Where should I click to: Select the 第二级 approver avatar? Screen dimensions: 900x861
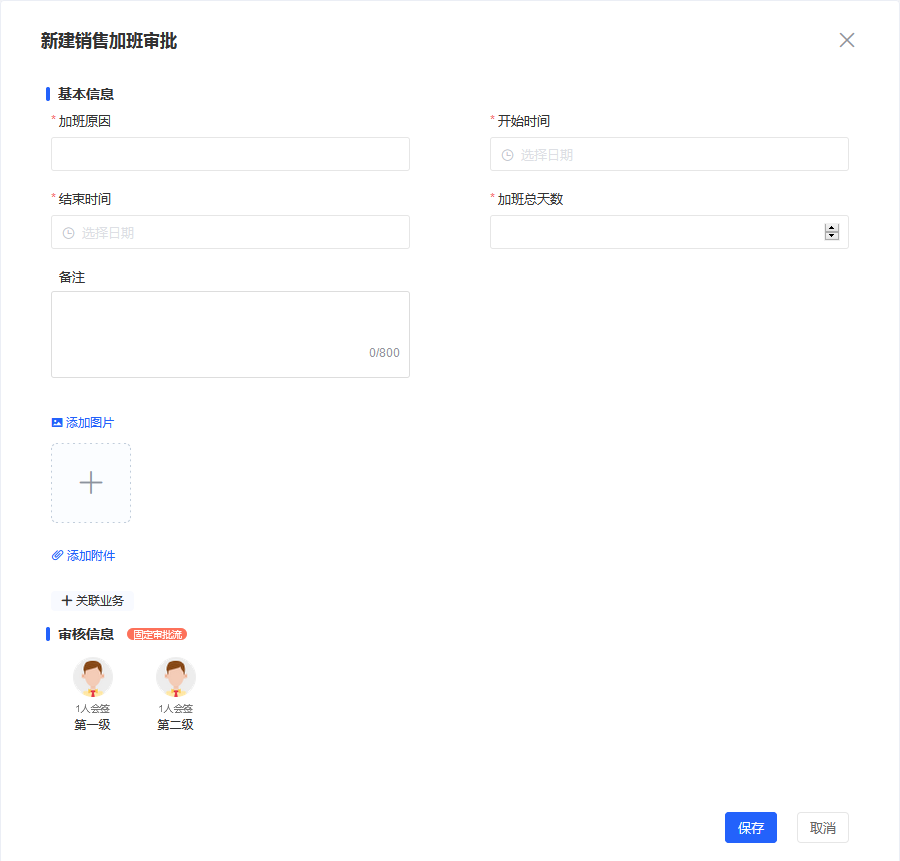point(175,678)
